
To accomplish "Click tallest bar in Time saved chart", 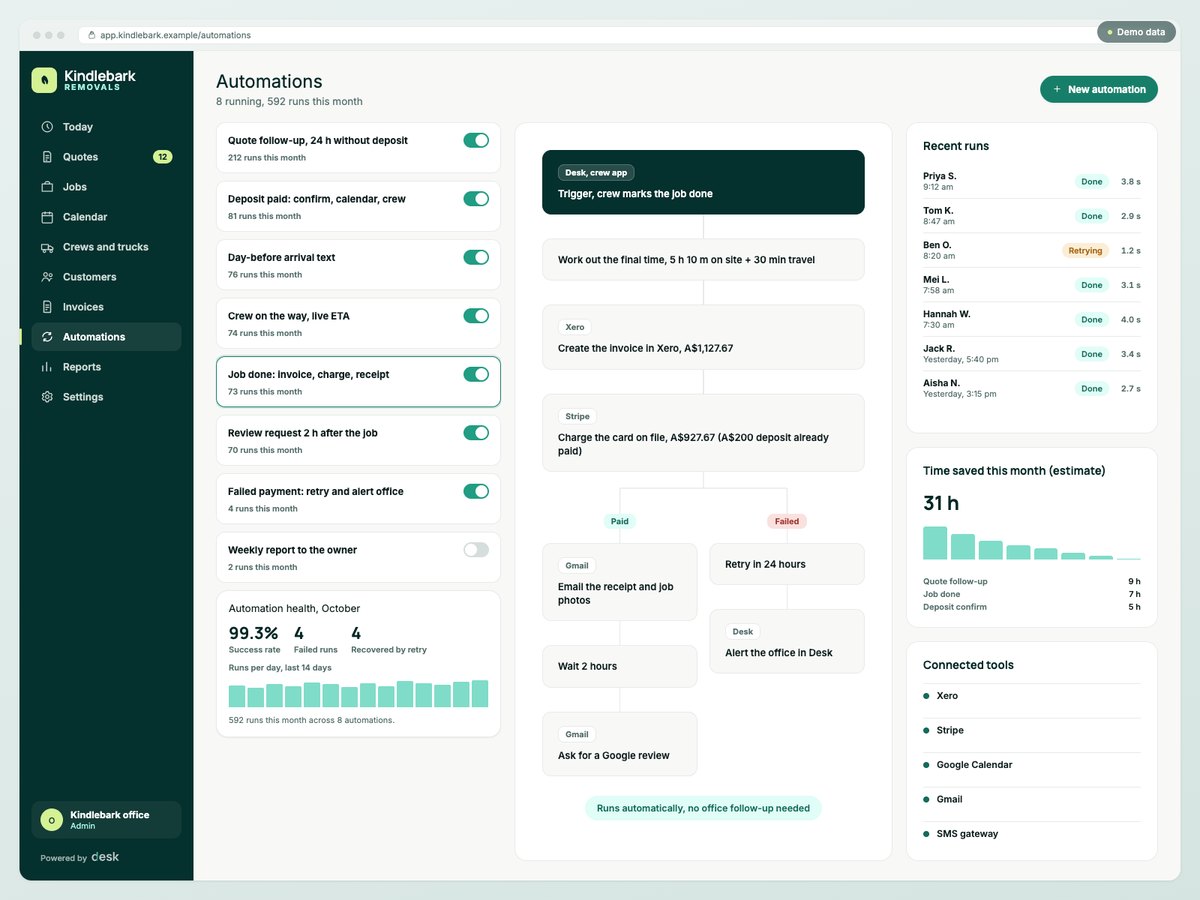I will [x=935, y=543].
